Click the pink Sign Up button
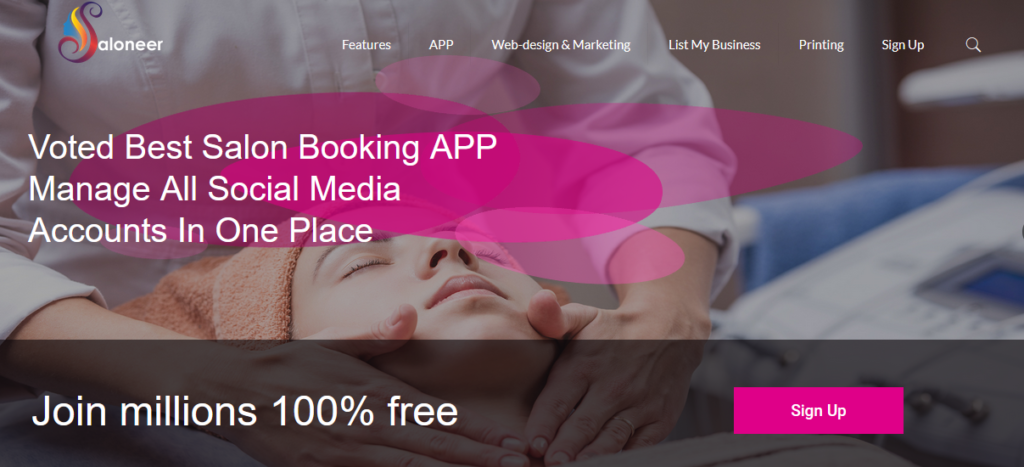Screen dimensions: 1024x467 point(818,410)
